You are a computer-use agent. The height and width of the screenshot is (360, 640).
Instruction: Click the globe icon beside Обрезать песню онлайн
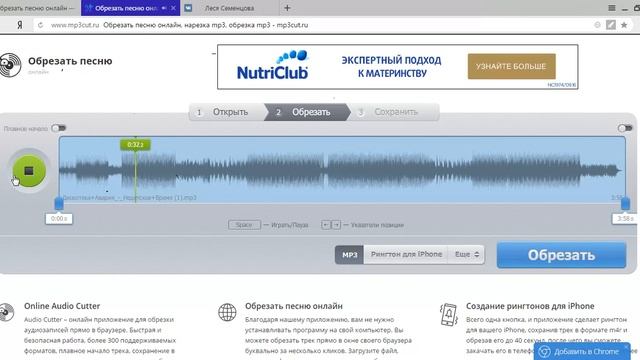(227, 312)
